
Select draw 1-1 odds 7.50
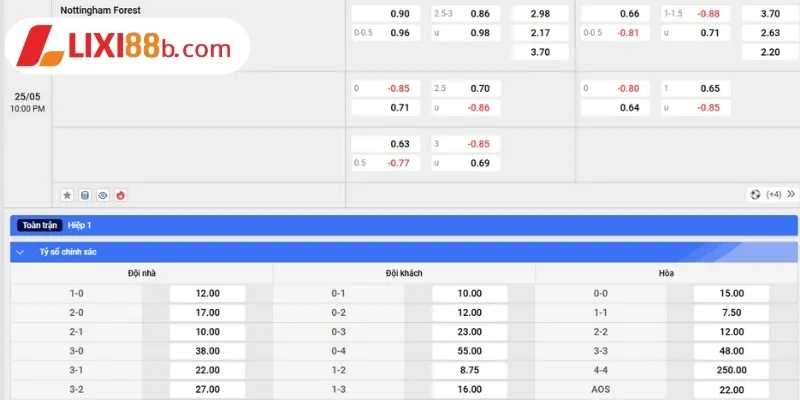click(x=731, y=313)
